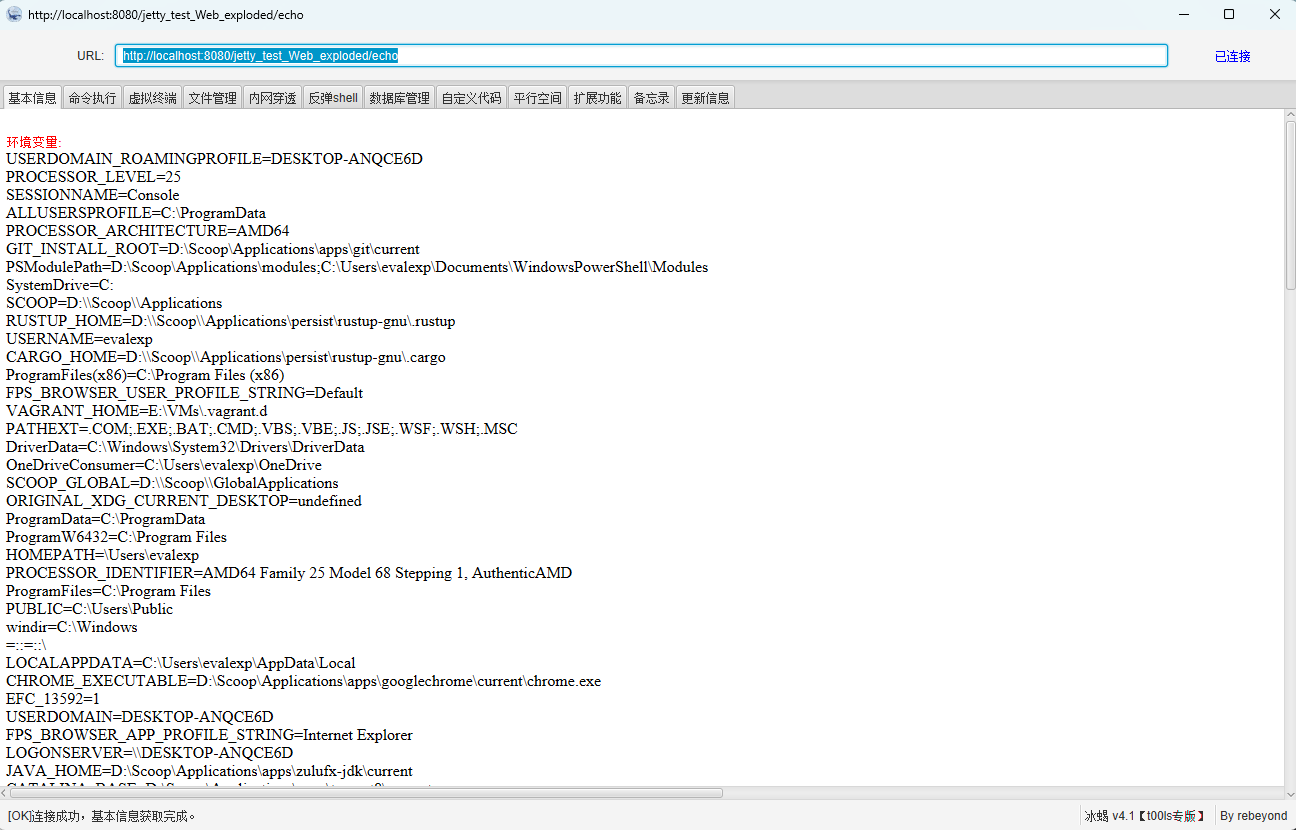Screen dimensions: 1296x830
Task: Close the application window
Action: click(x=1274, y=15)
